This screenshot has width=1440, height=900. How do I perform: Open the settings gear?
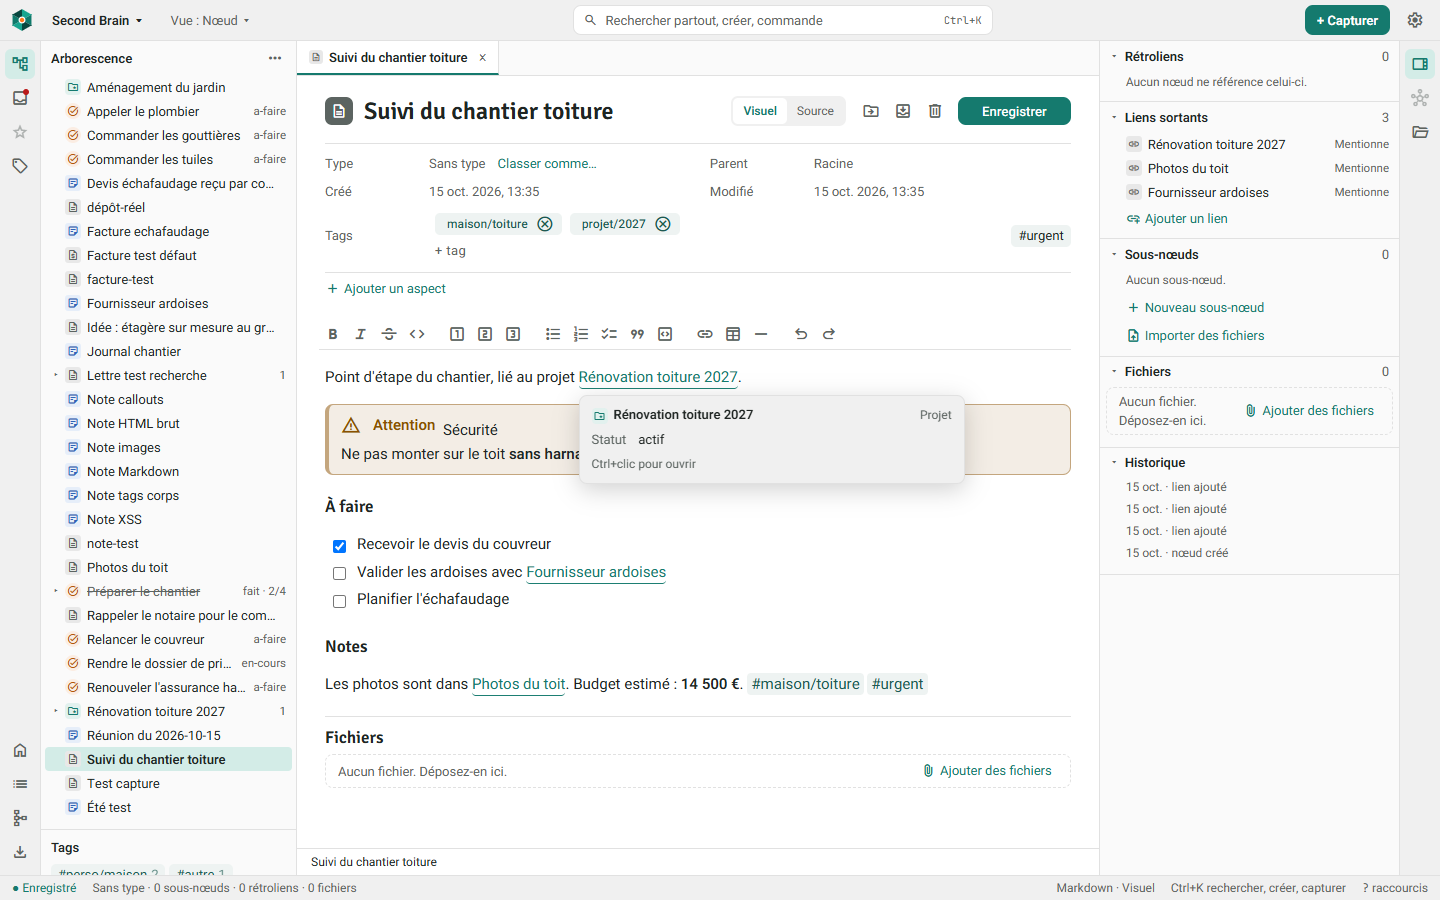(x=1415, y=20)
